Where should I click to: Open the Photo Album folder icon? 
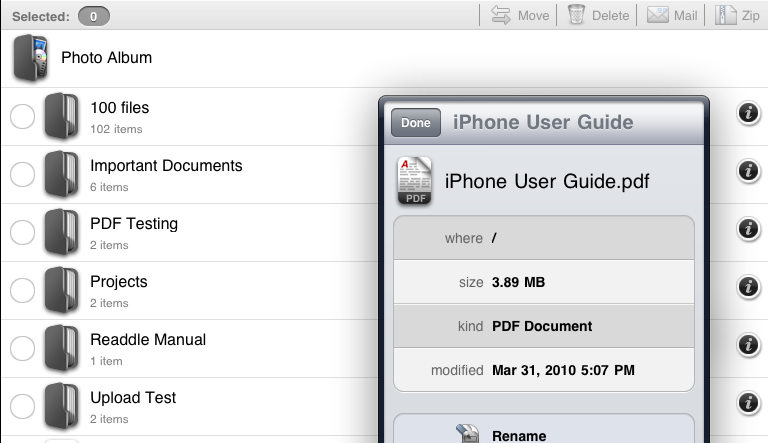(30, 58)
